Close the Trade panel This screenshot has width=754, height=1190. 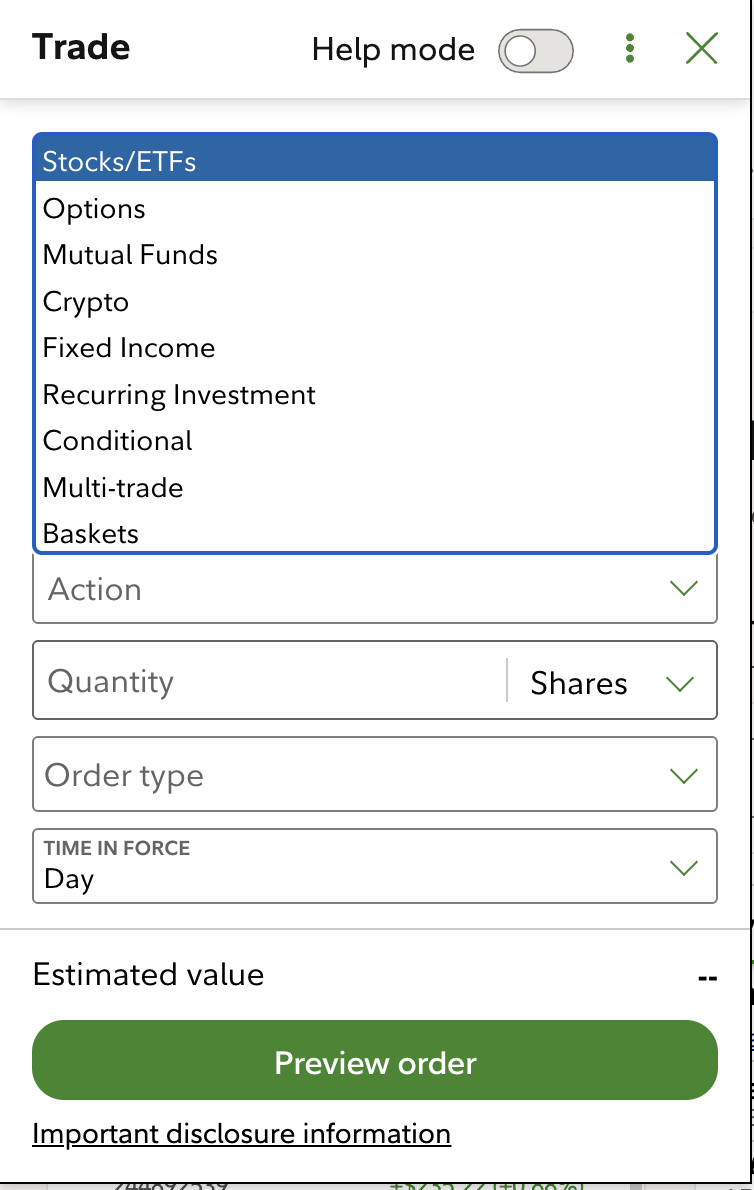[x=702, y=49]
